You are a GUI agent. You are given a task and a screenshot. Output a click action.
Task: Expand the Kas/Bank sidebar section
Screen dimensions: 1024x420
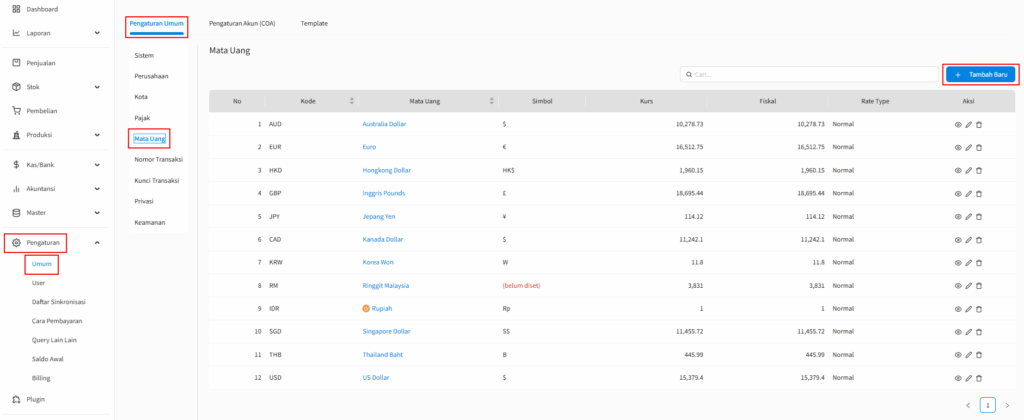point(97,164)
